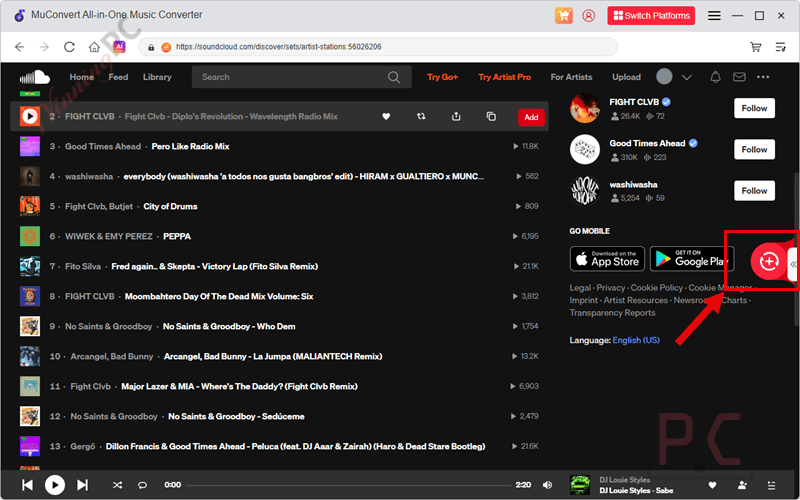Open the Try Artist Pro link
This screenshot has width=800, height=500.
pyautogui.click(x=505, y=77)
